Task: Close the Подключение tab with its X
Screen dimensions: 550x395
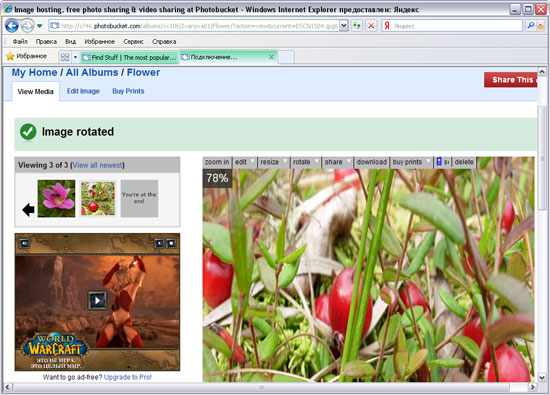Action: tap(271, 57)
